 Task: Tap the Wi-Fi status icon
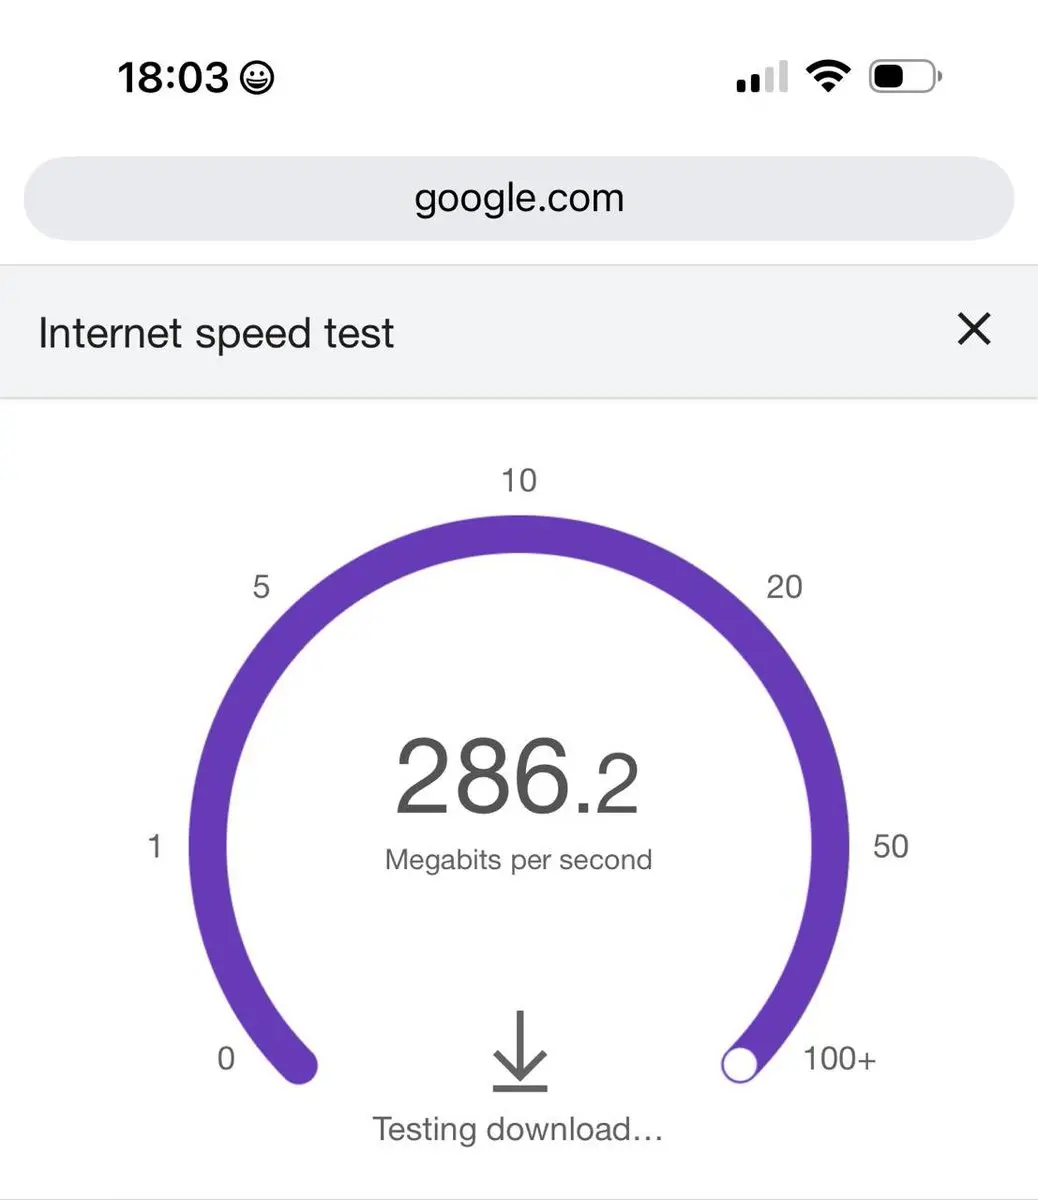(x=828, y=76)
